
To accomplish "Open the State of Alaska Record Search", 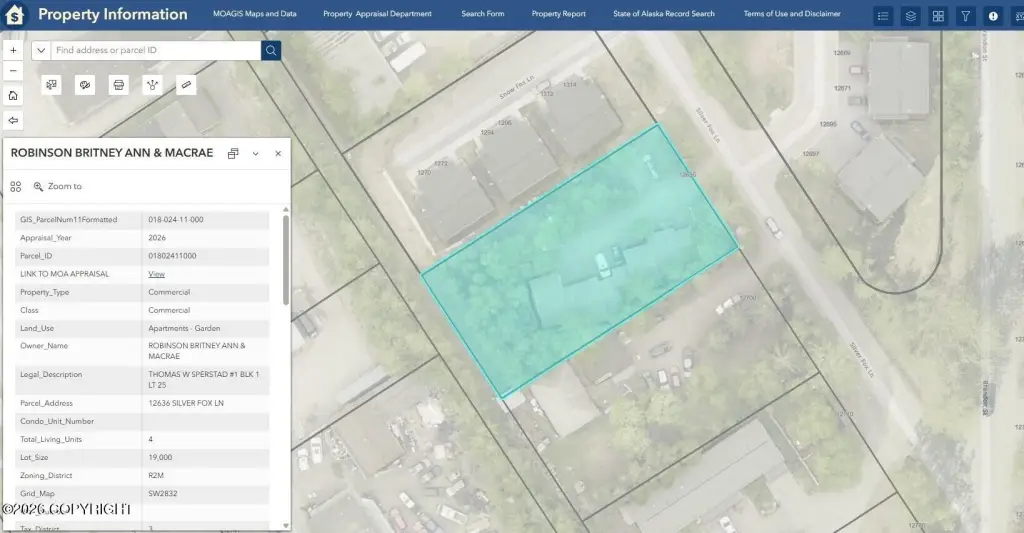I will (x=663, y=14).
